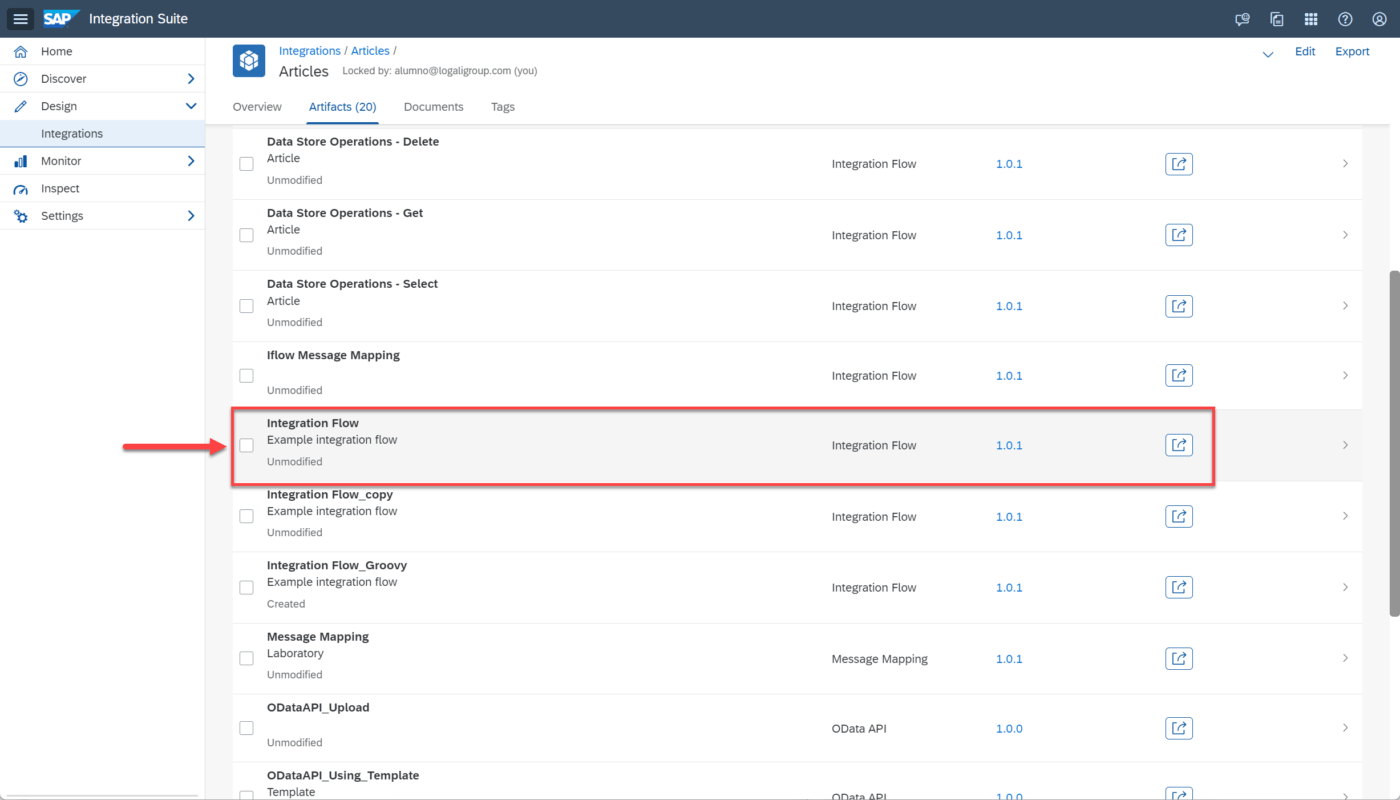Click the action icon for Data Store Operations - Select
Viewport: 1400px width, 800px height.
coord(1179,306)
